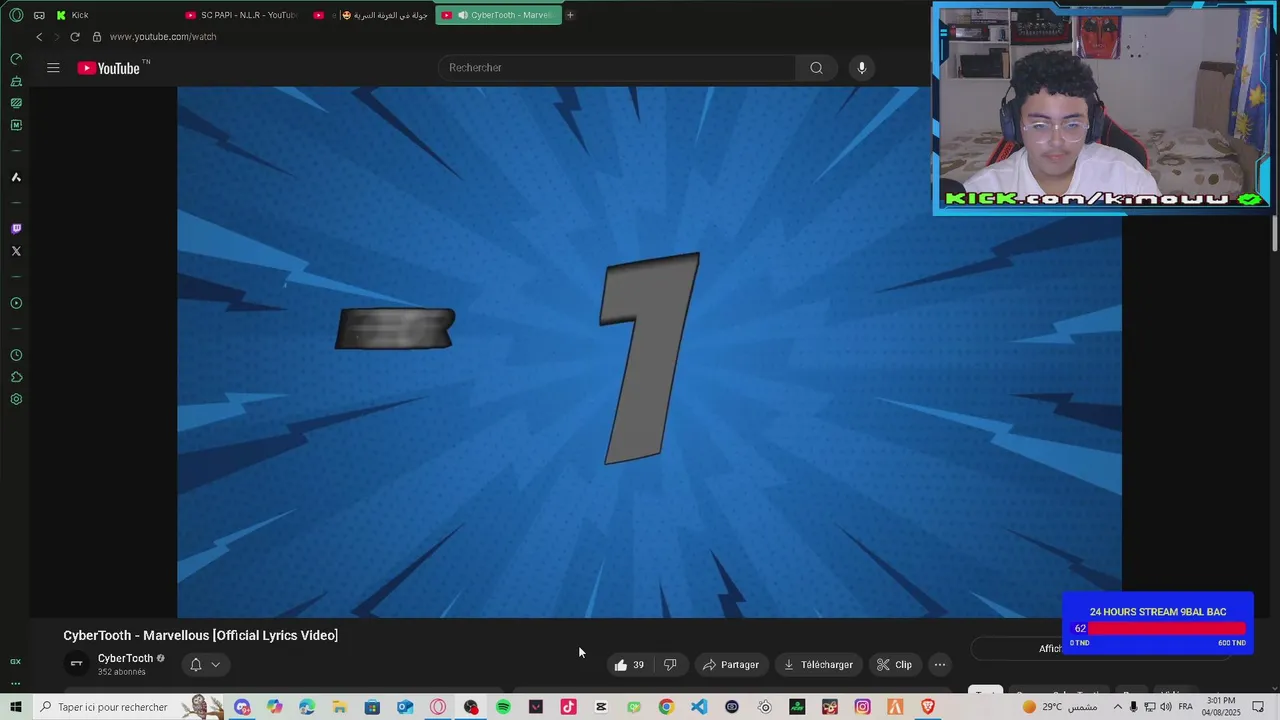Viewport: 1280px width, 720px height.
Task: Open the Windows notification center icon
Action: point(1258,707)
